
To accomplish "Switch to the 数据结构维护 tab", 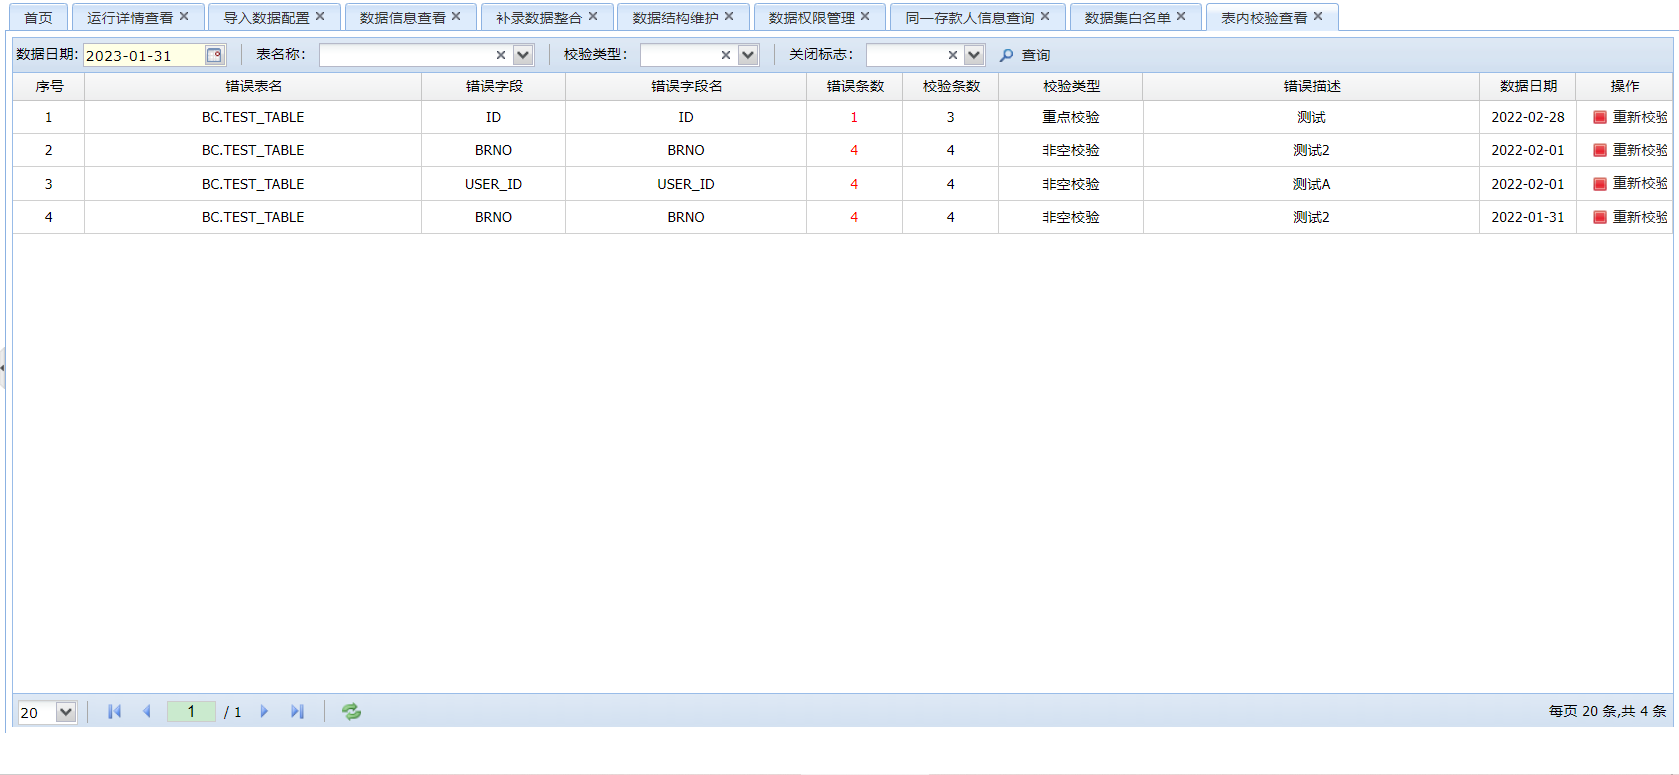I will (x=675, y=17).
